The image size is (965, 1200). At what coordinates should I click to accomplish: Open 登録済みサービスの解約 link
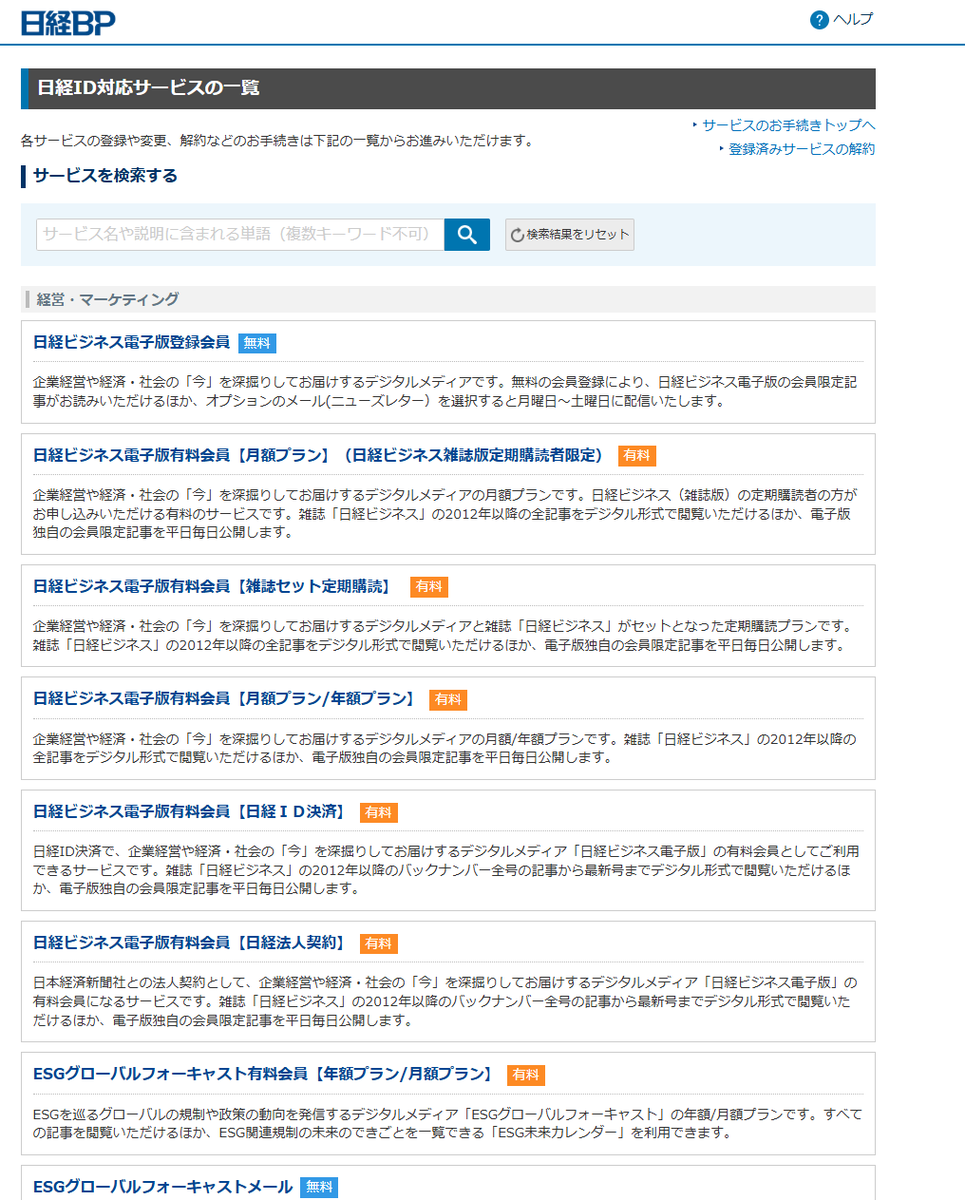pos(802,149)
